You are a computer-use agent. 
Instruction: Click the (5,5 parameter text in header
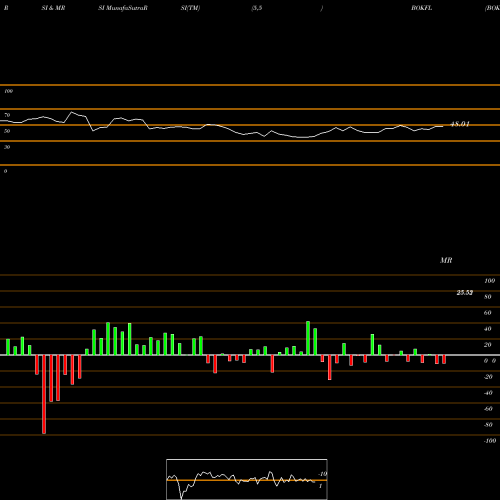point(257,8)
